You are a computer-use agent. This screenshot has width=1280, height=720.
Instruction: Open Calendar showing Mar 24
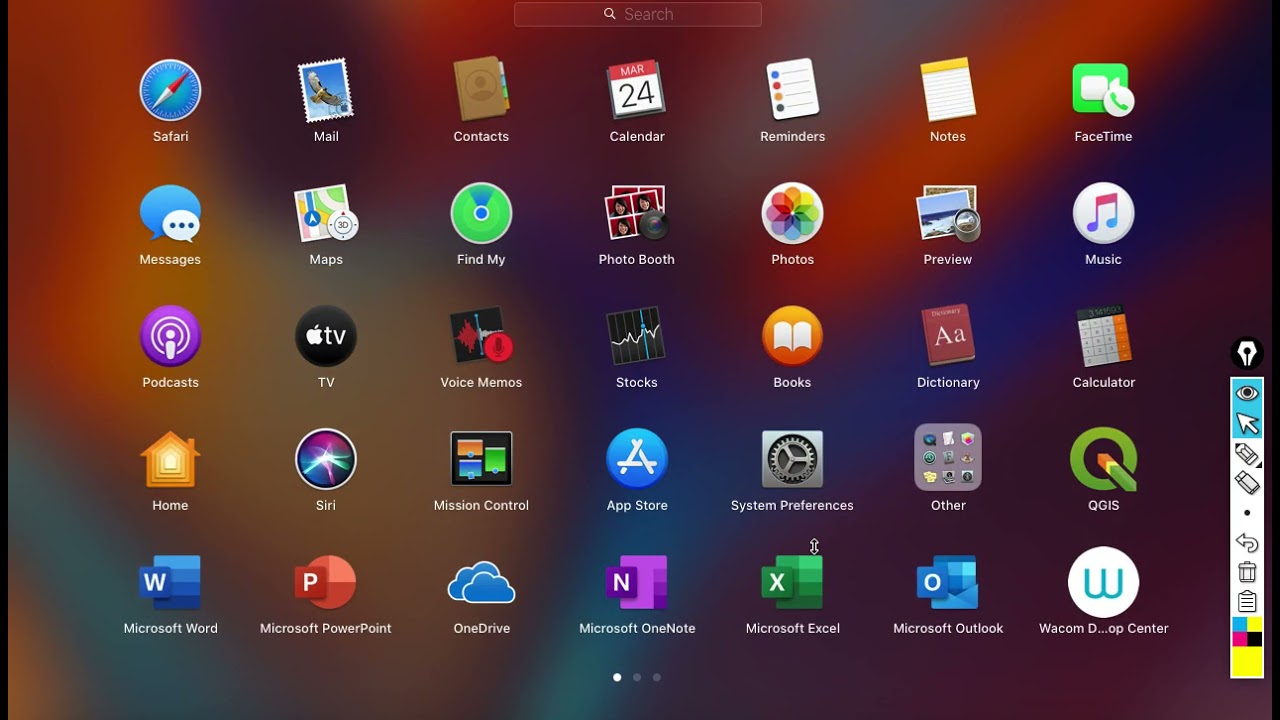pos(637,90)
